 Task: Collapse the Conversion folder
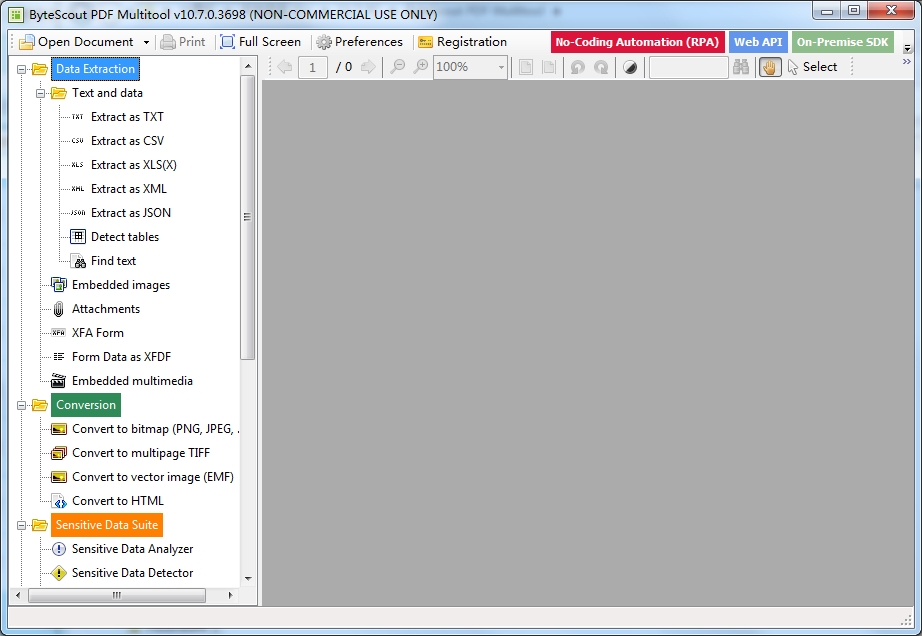click(22, 406)
